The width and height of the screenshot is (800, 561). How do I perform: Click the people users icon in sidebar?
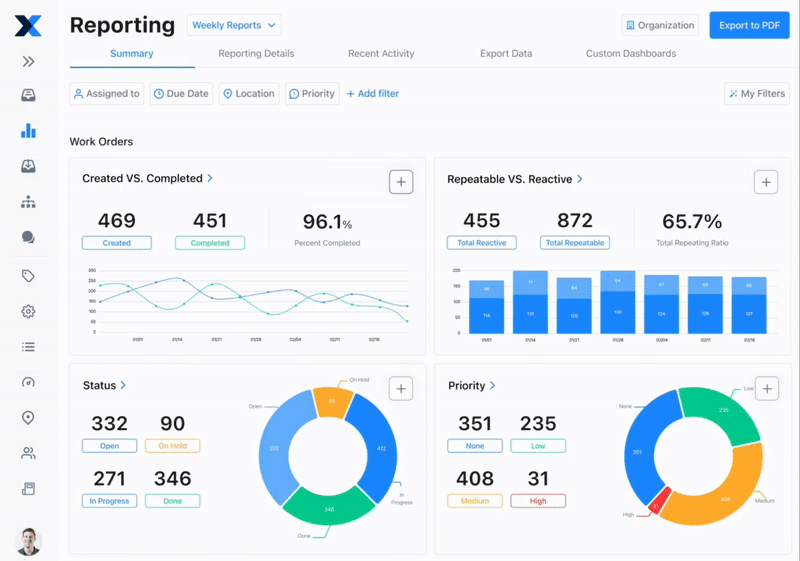[28, 453]
